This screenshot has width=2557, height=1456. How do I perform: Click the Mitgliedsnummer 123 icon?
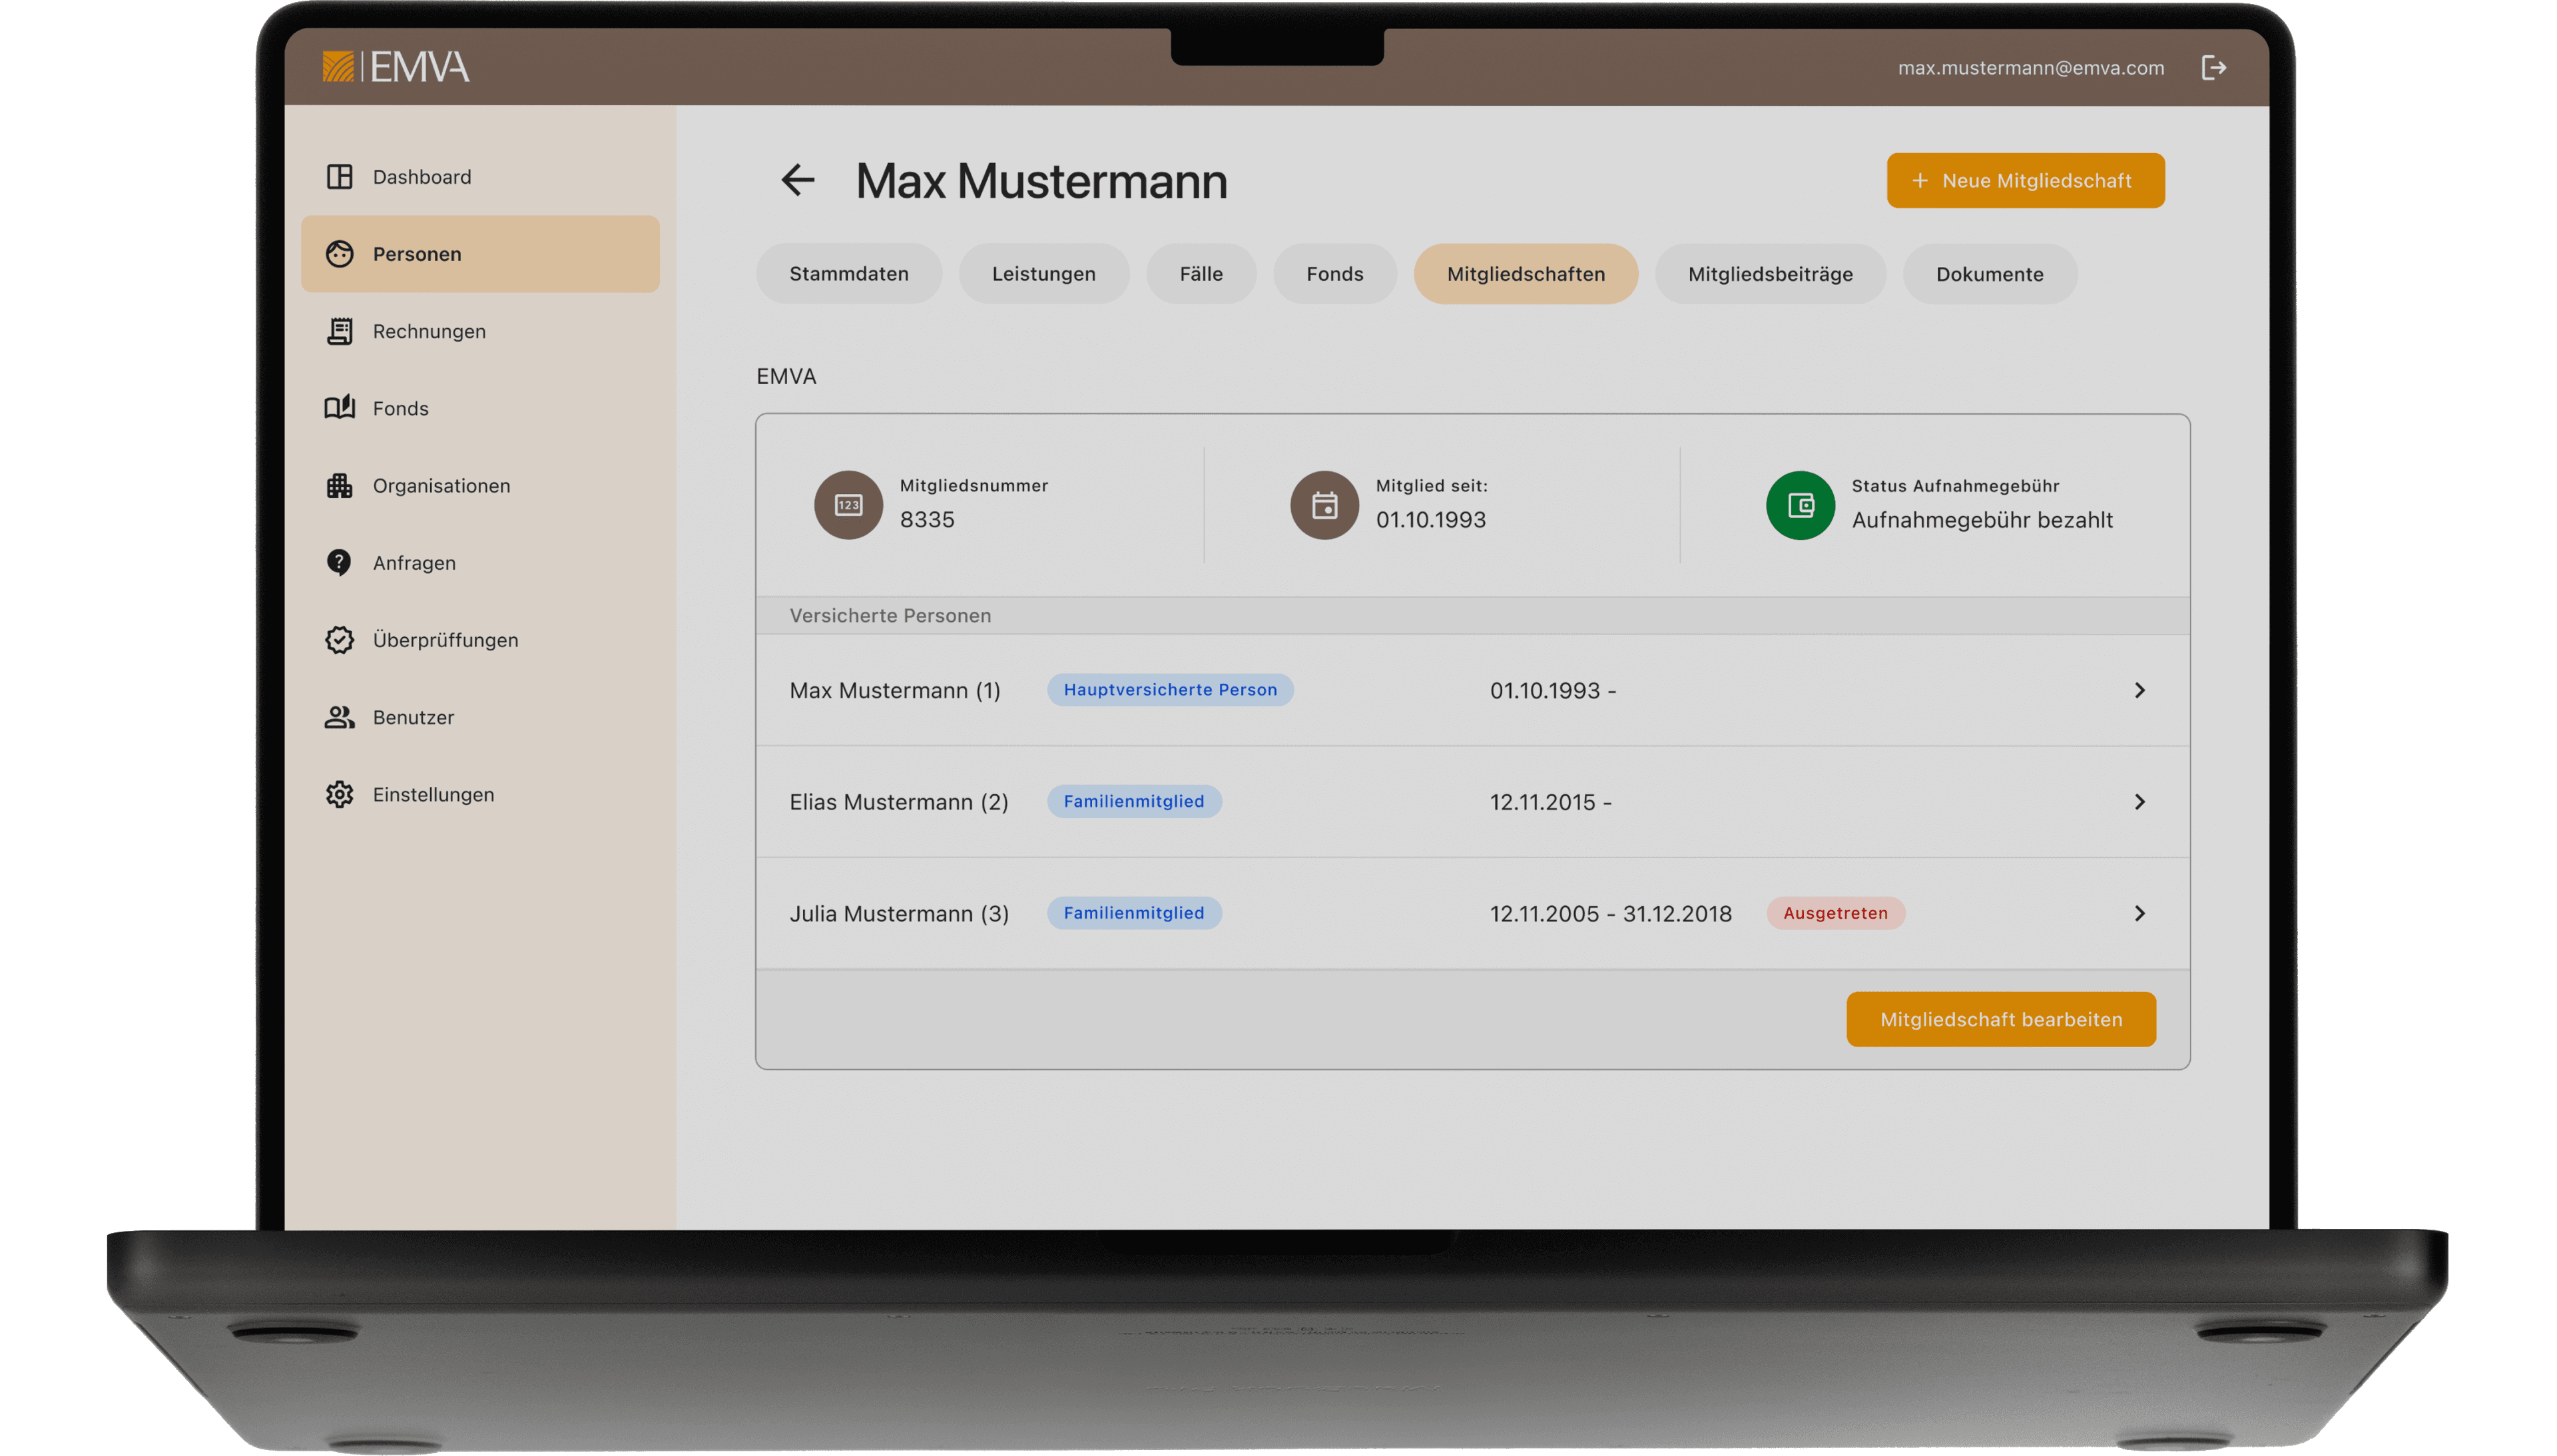[x=848, y=505]
